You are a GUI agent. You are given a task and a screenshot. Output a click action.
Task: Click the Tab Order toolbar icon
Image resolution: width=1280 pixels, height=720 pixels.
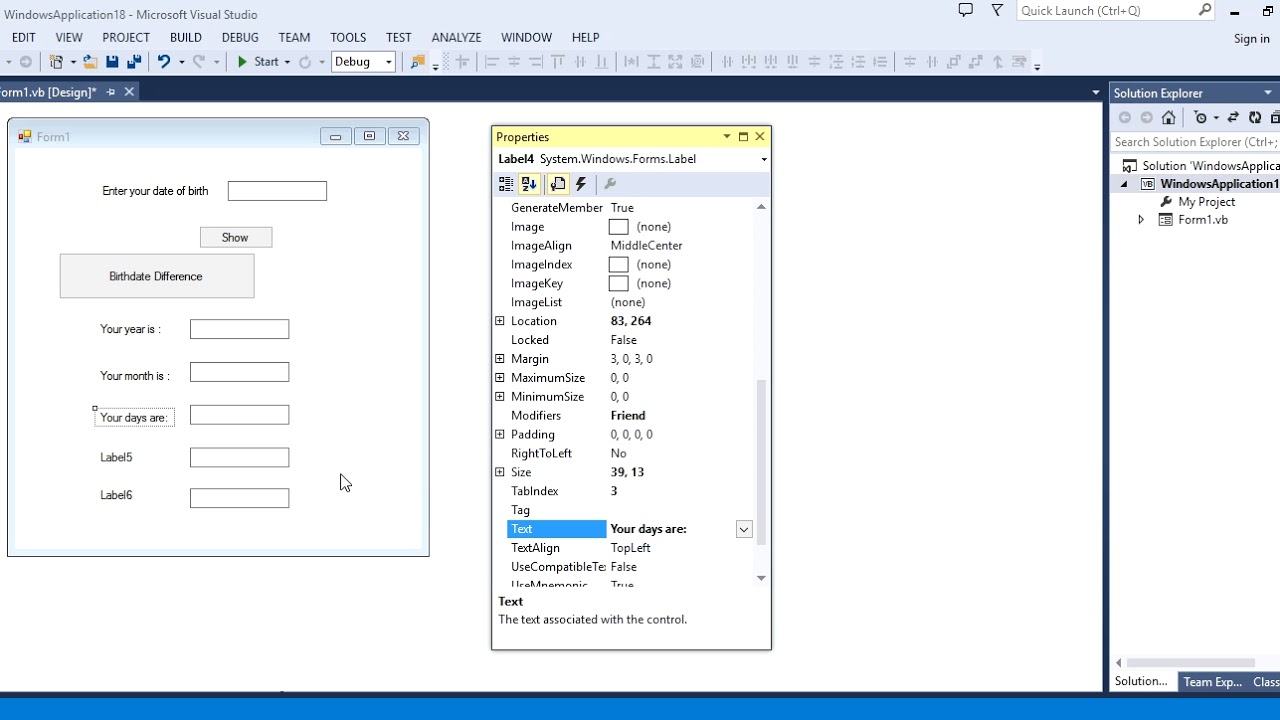pyautogui.click(x=1019, y=62)
